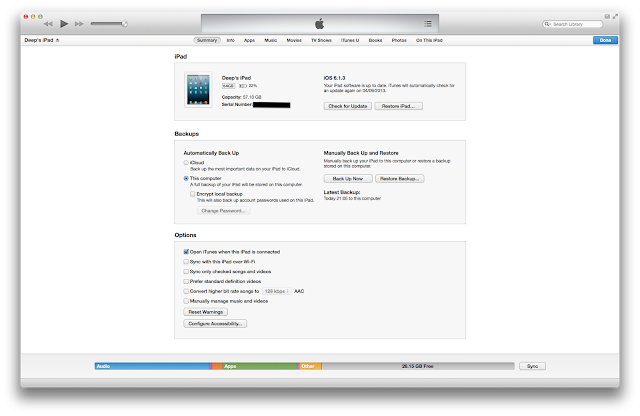Switch to the Music tab
The image size is (640, 416).
click(x=271, y=40)
